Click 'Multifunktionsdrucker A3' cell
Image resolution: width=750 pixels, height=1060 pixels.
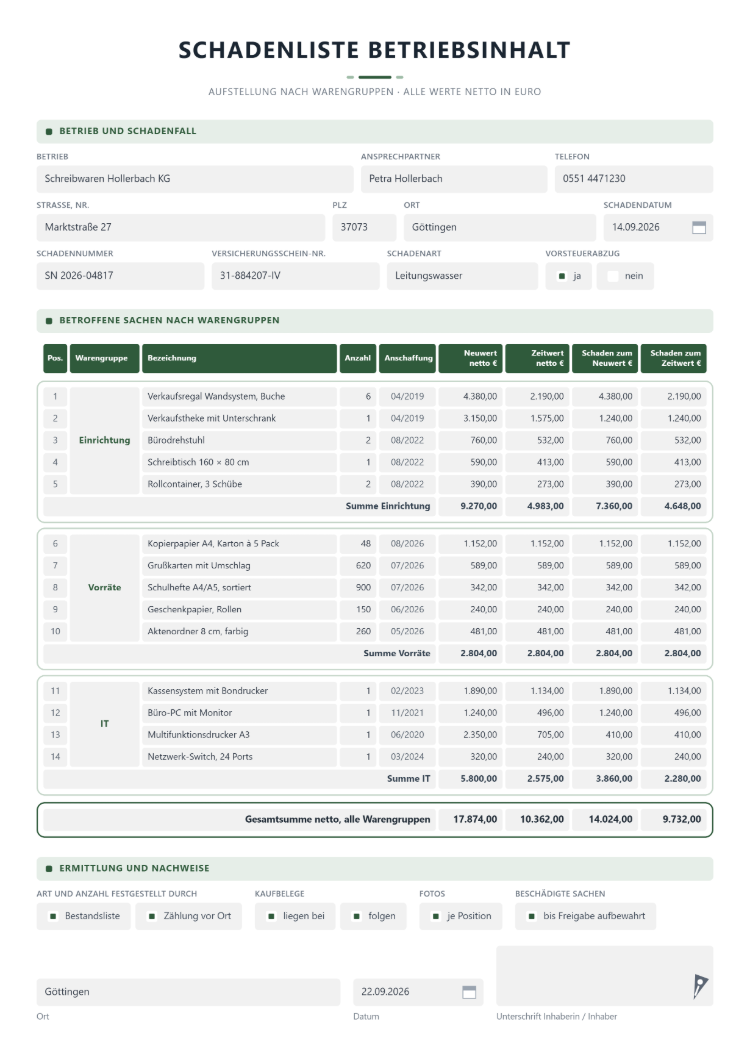(x=239, y=735)
